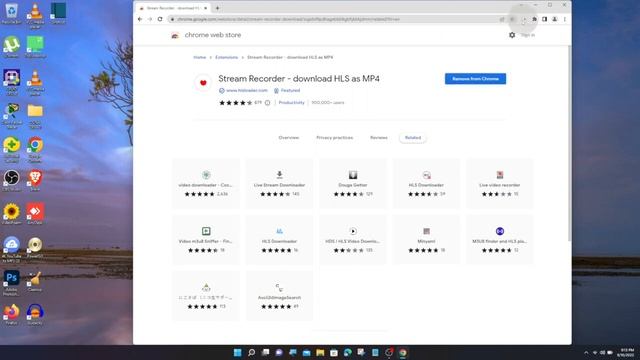This screenshot has height=360, width=640.
Task: Click the Extensions breadcrumb link
Action: (x=227, y=58)
